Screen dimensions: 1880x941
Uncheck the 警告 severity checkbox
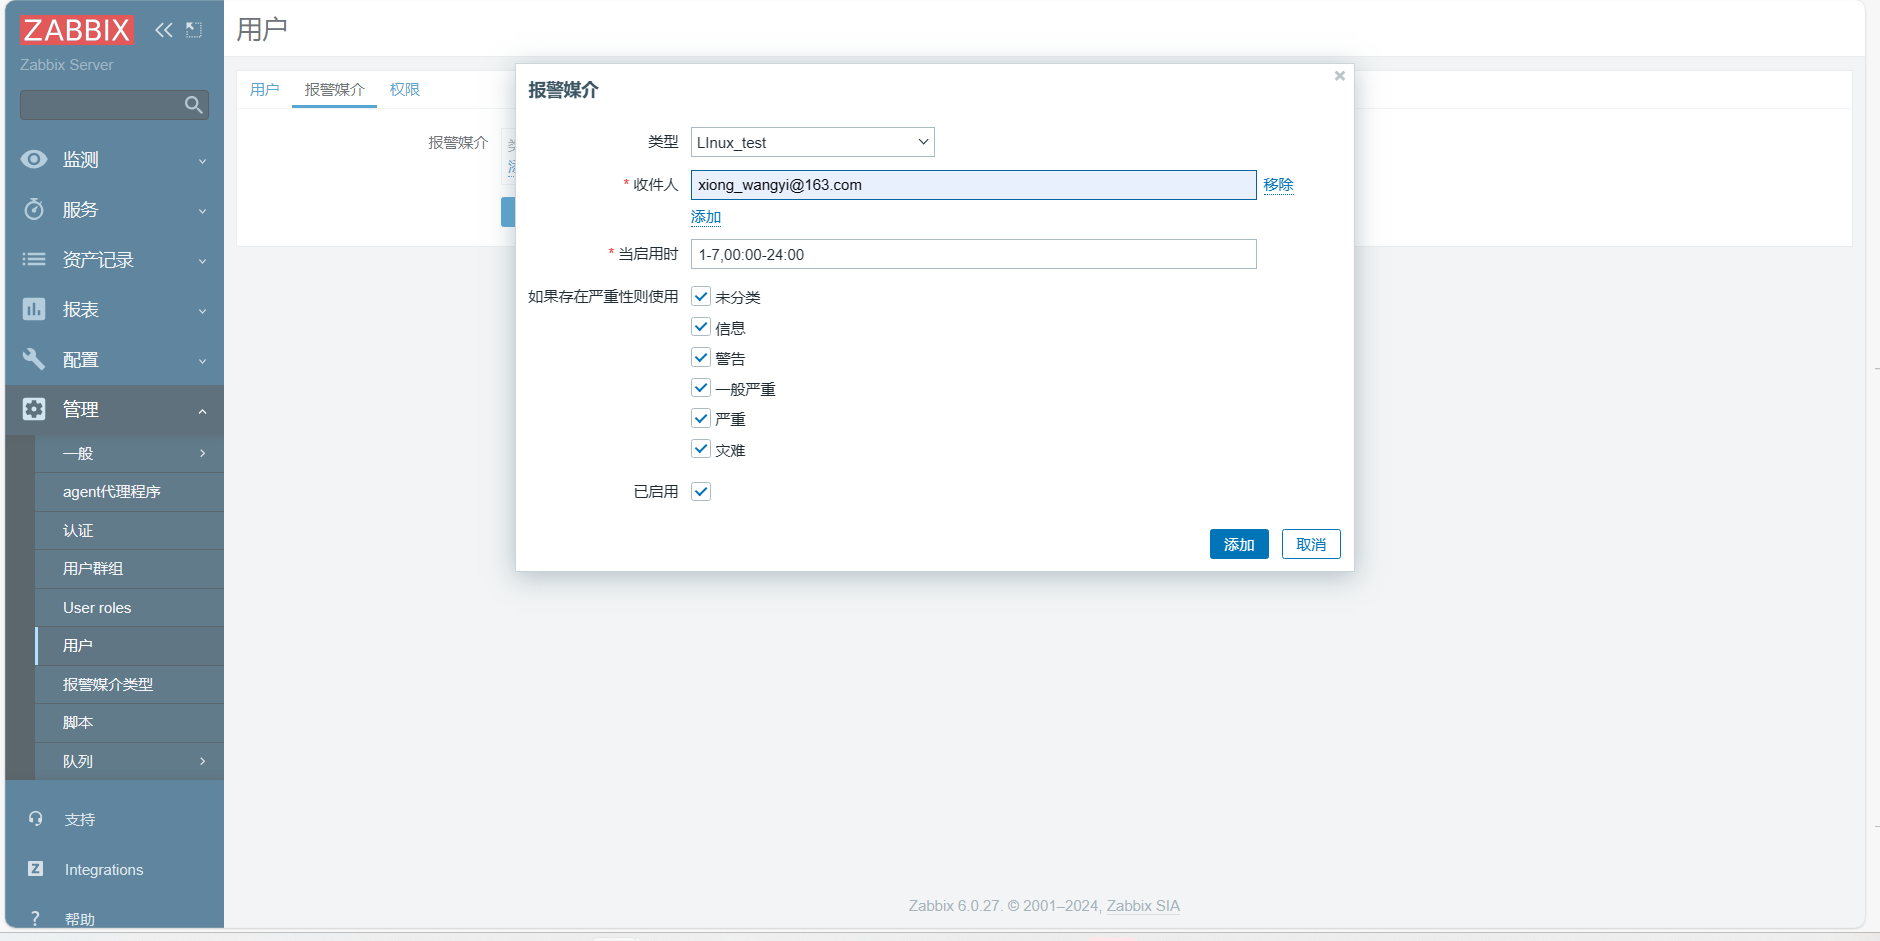pos(701,357)
